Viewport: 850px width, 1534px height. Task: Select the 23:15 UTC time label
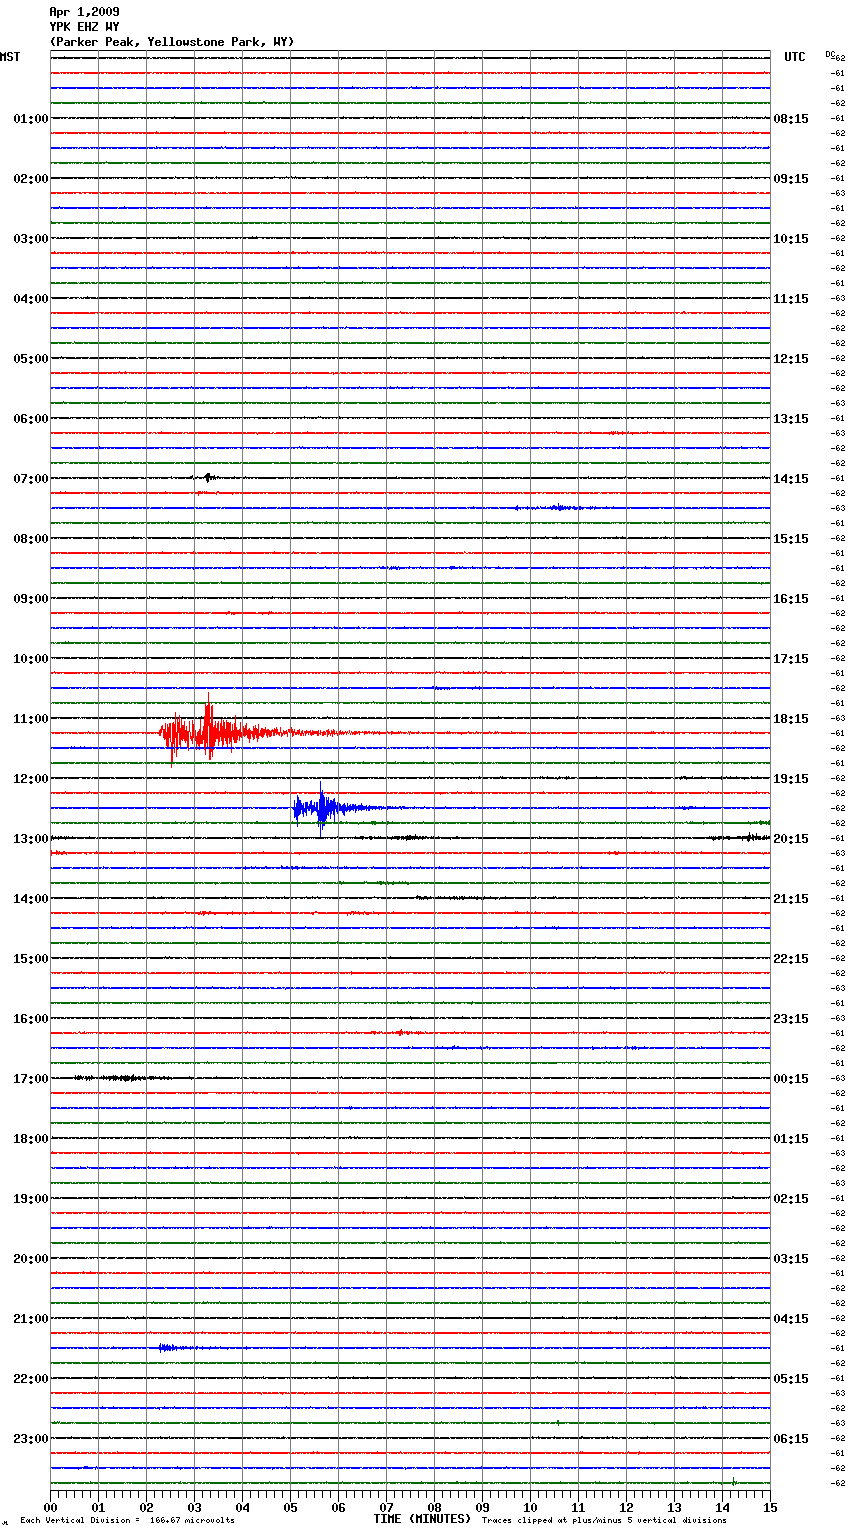point(791,1019)
